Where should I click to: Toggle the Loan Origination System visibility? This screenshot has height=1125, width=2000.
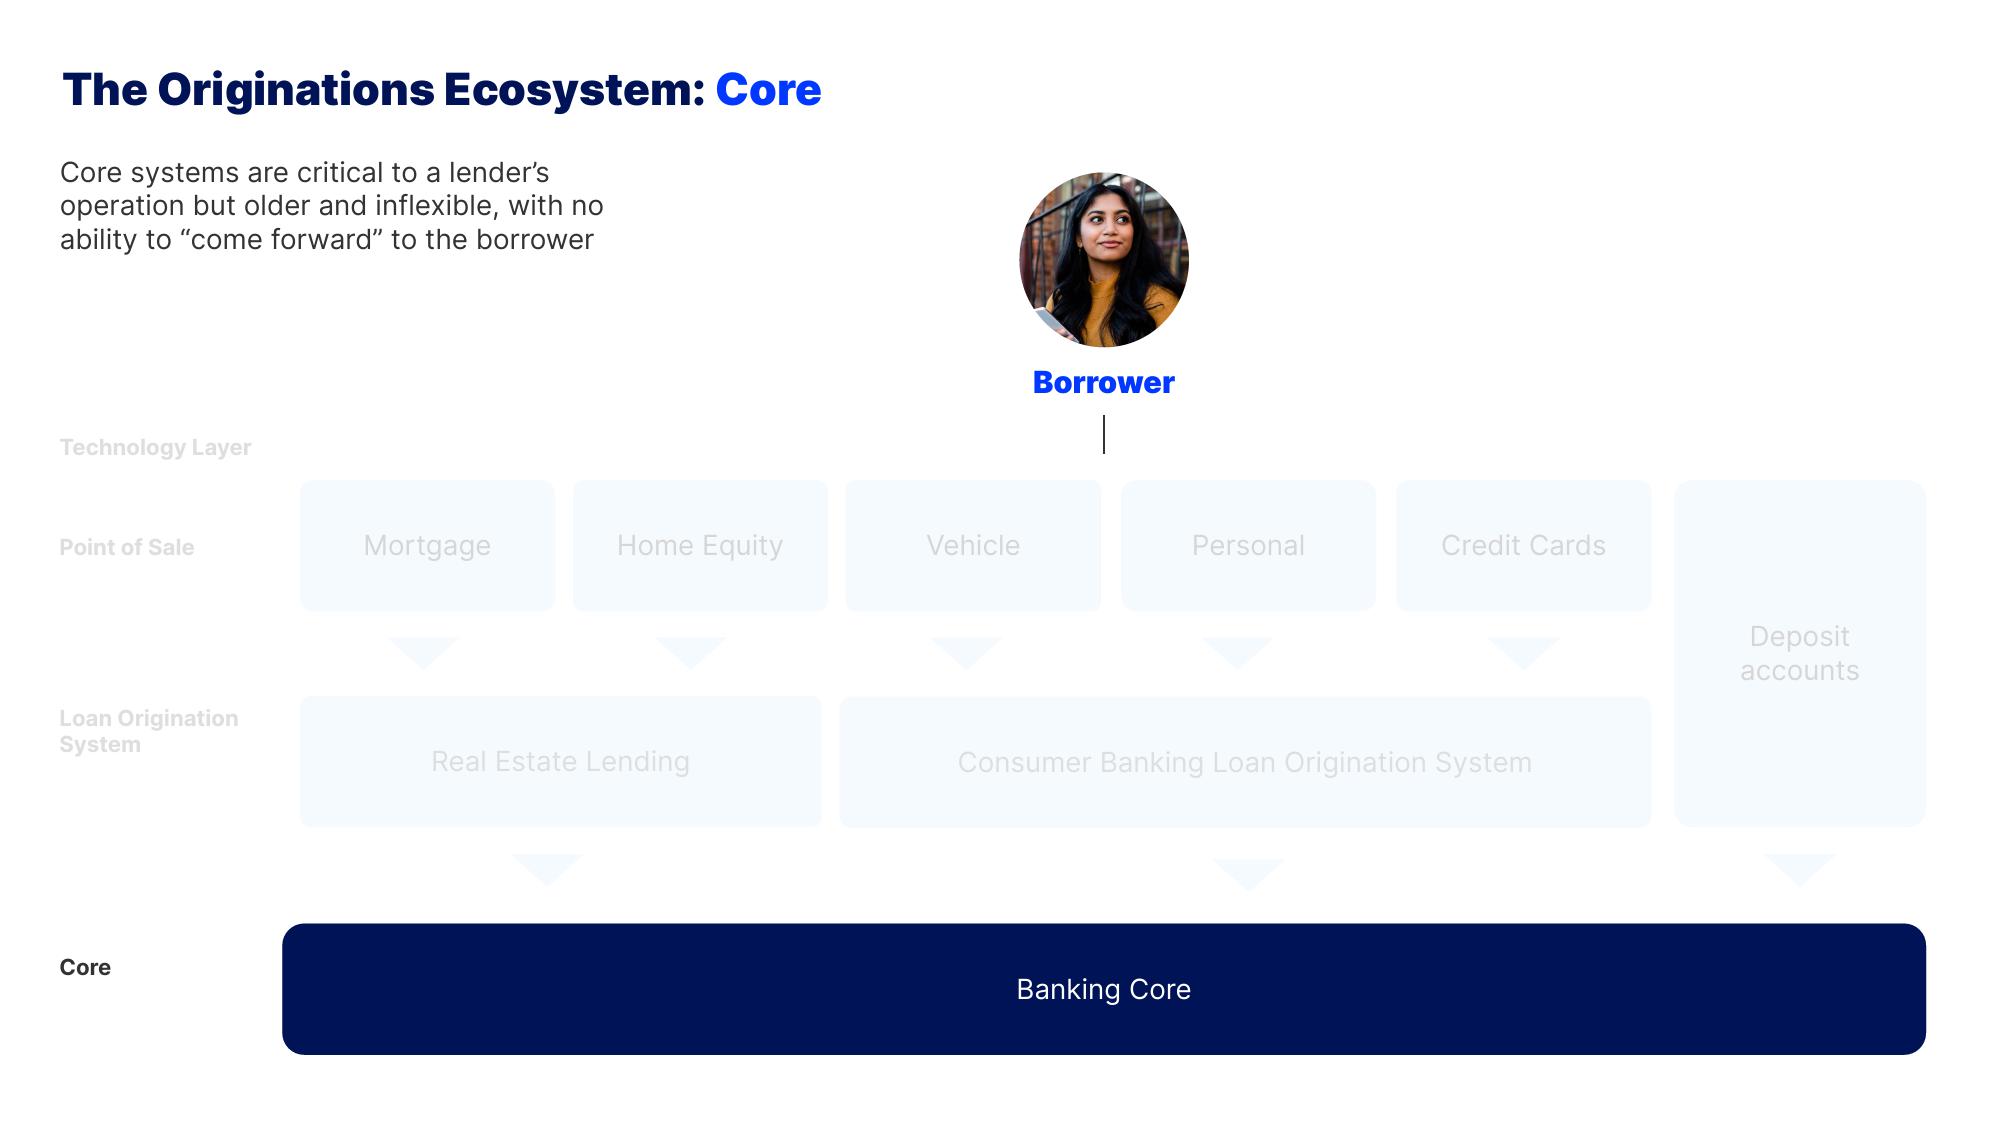(x=147, y=731)
